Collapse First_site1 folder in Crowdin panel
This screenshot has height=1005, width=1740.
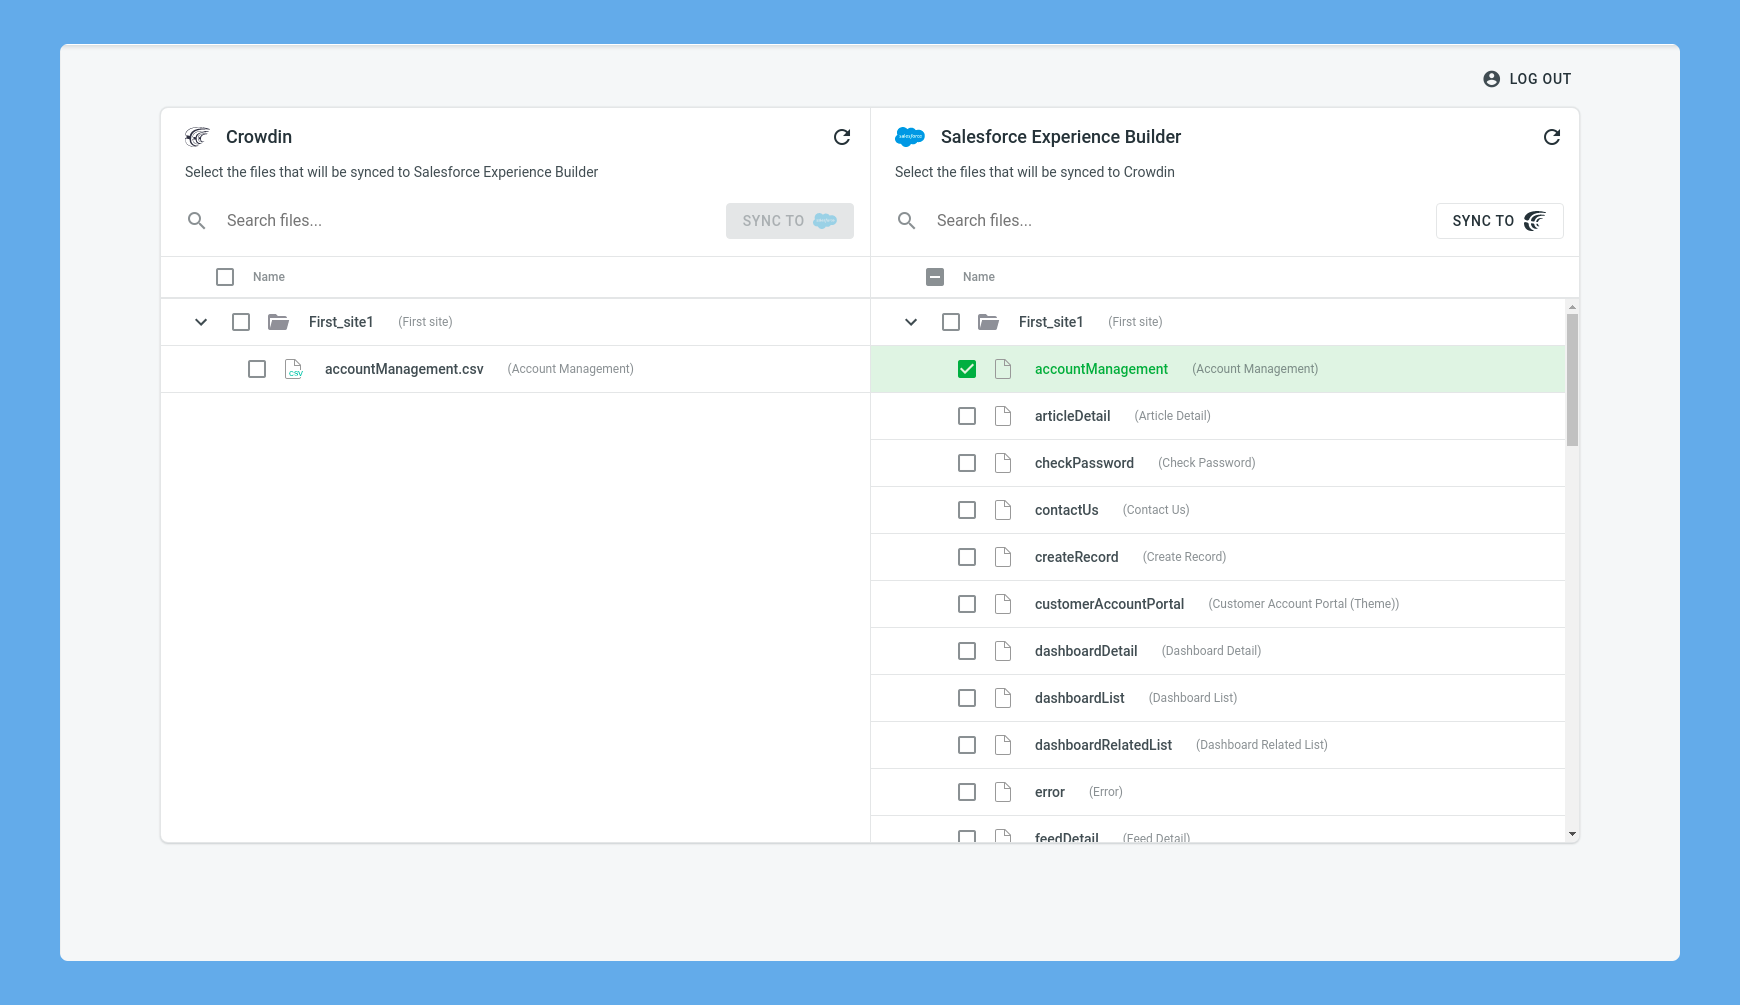coord(201,322)
